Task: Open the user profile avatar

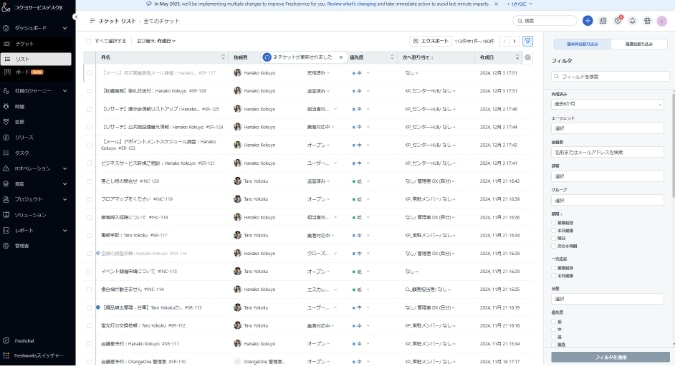Action: (662, 21)
